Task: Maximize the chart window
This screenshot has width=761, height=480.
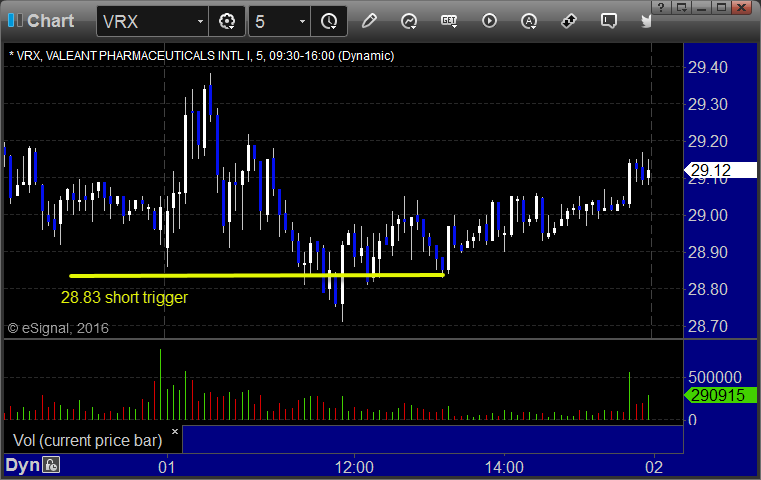Action: coord(721,7)
